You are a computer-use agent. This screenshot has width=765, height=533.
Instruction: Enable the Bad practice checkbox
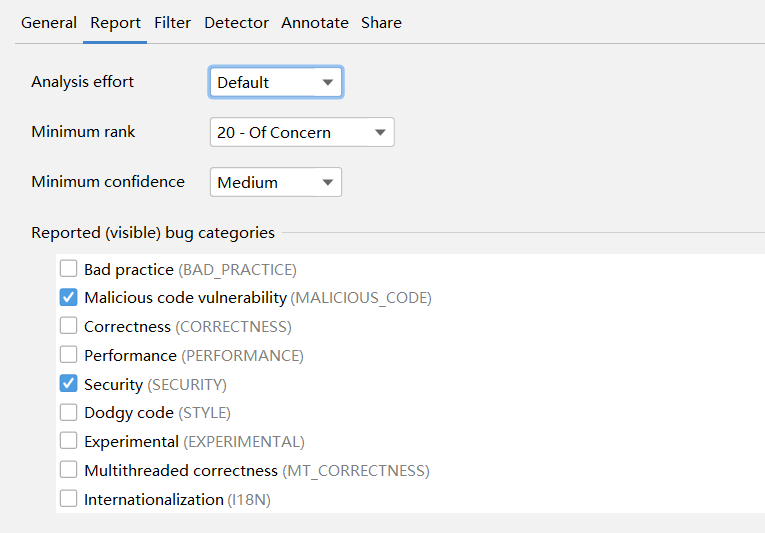(69, 269)
